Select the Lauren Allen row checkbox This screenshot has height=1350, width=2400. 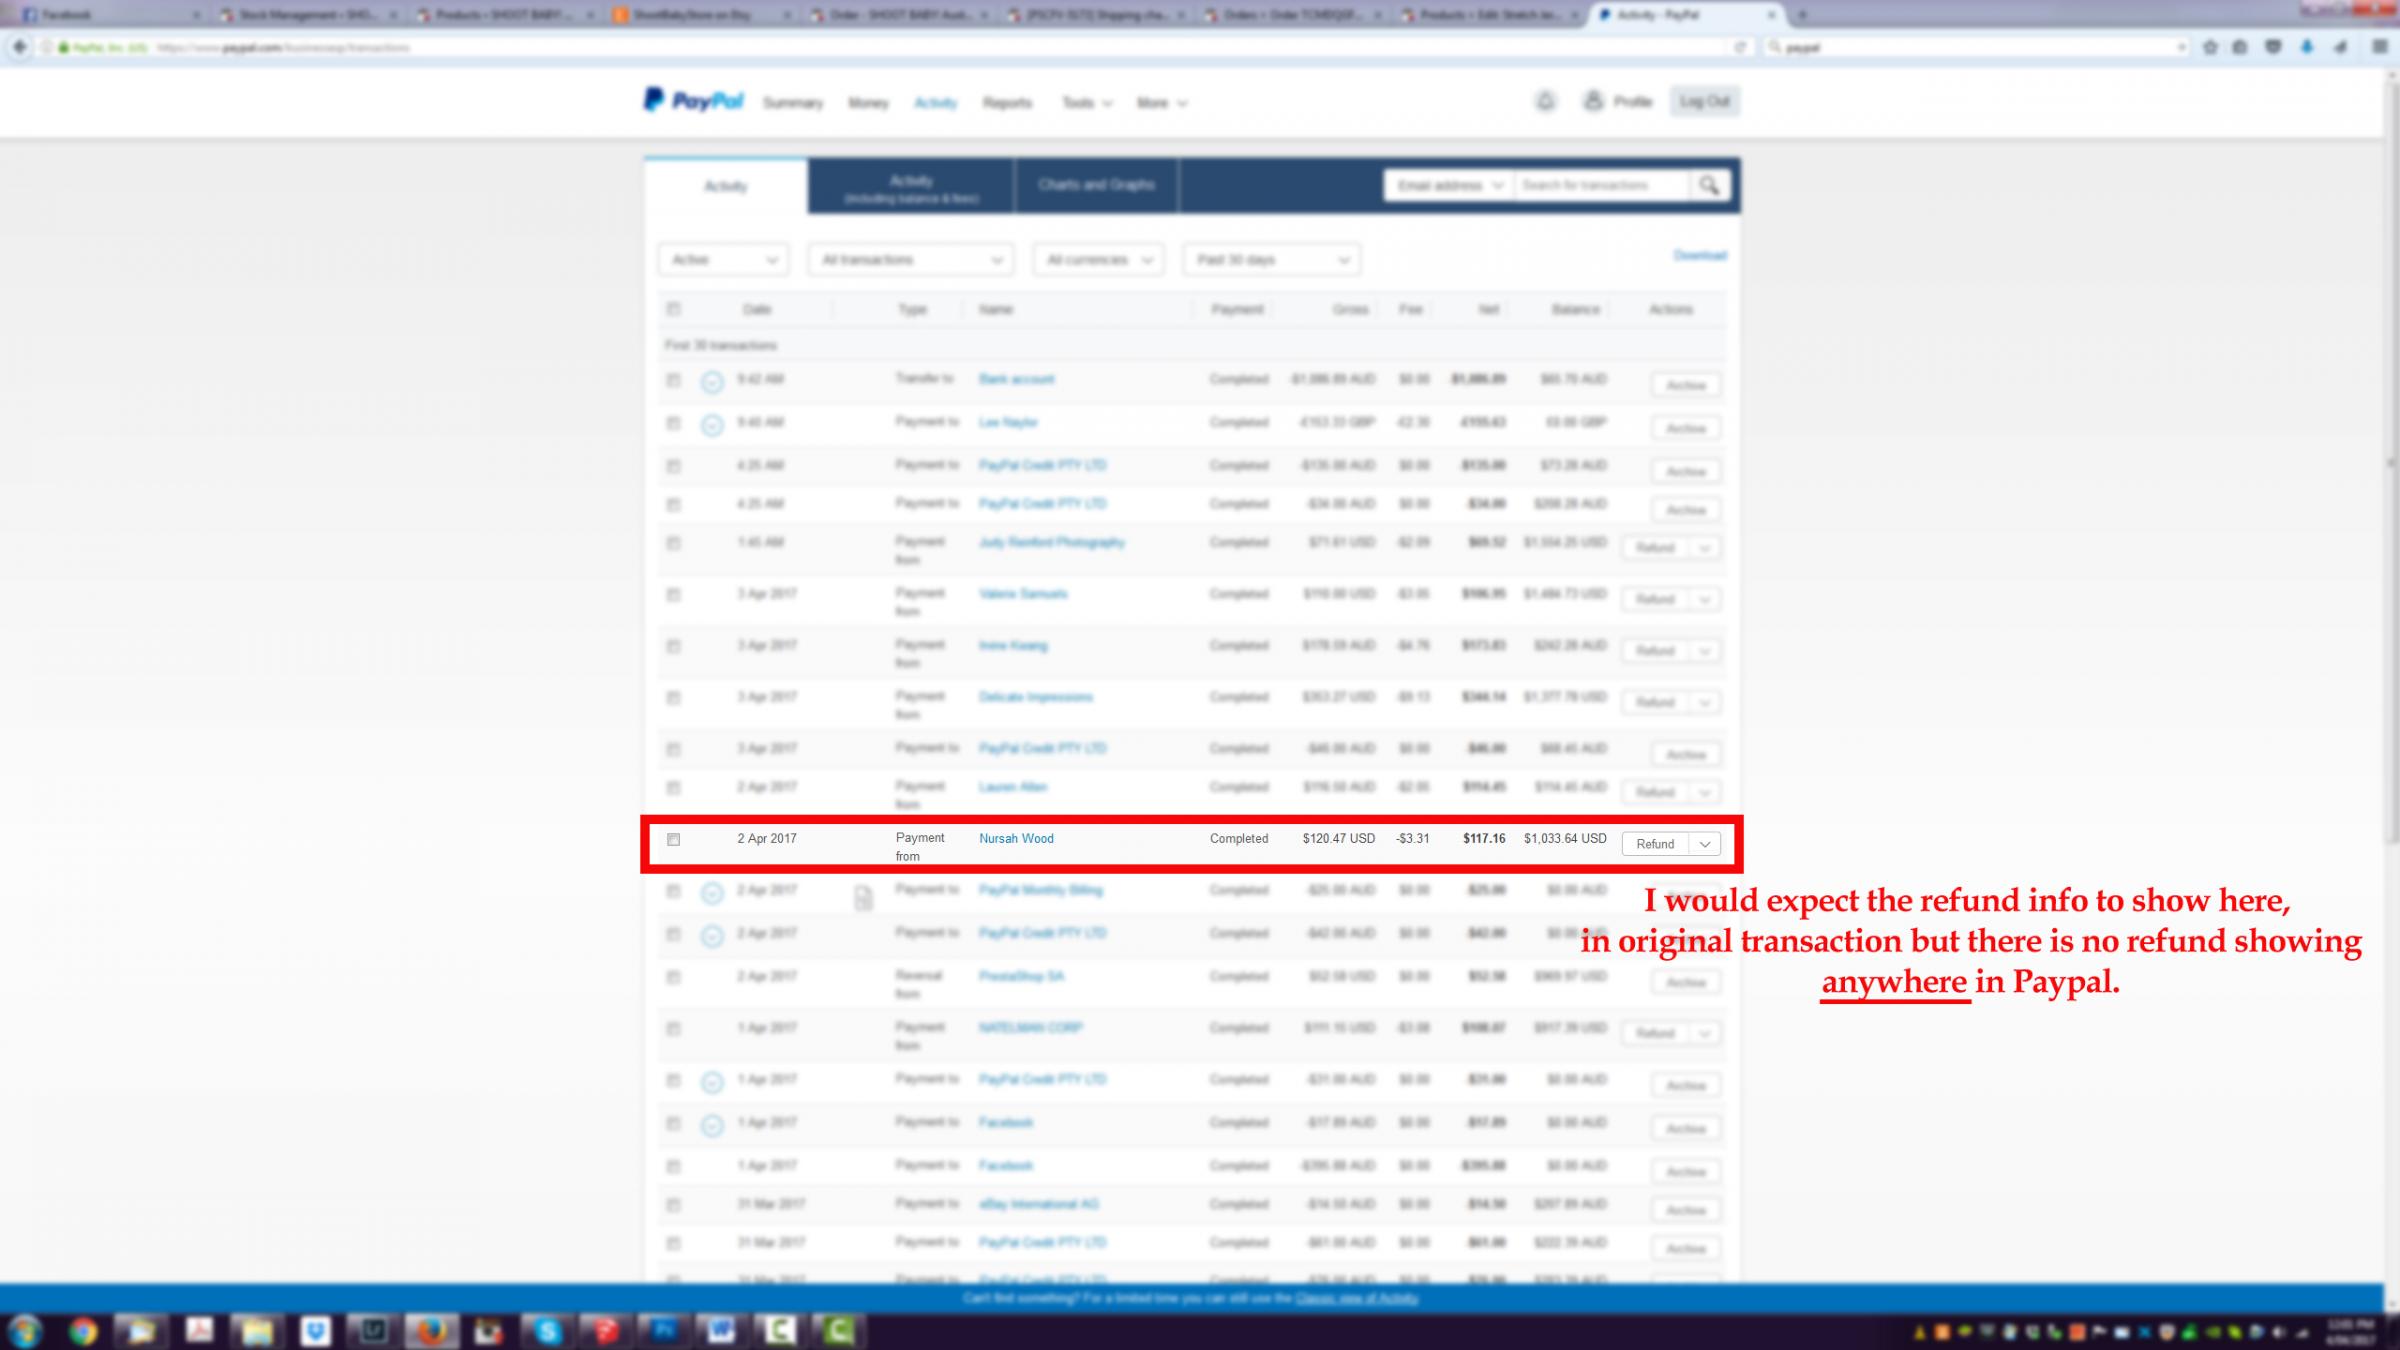pyautogui.click(x=673, y=788)
